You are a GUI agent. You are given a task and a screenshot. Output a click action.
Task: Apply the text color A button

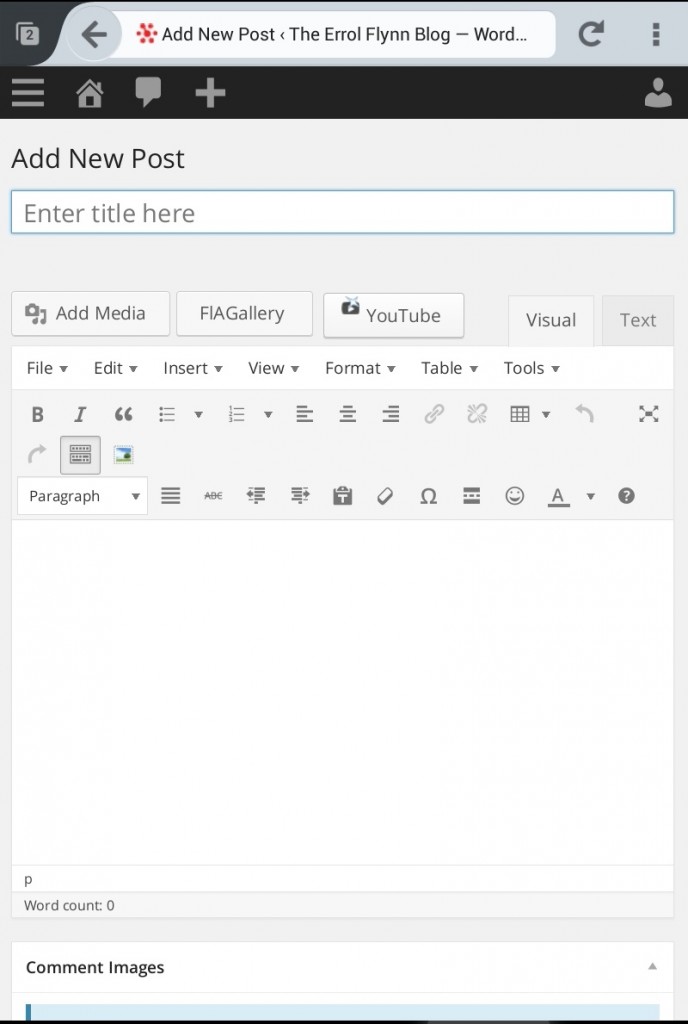click(558, 496)
